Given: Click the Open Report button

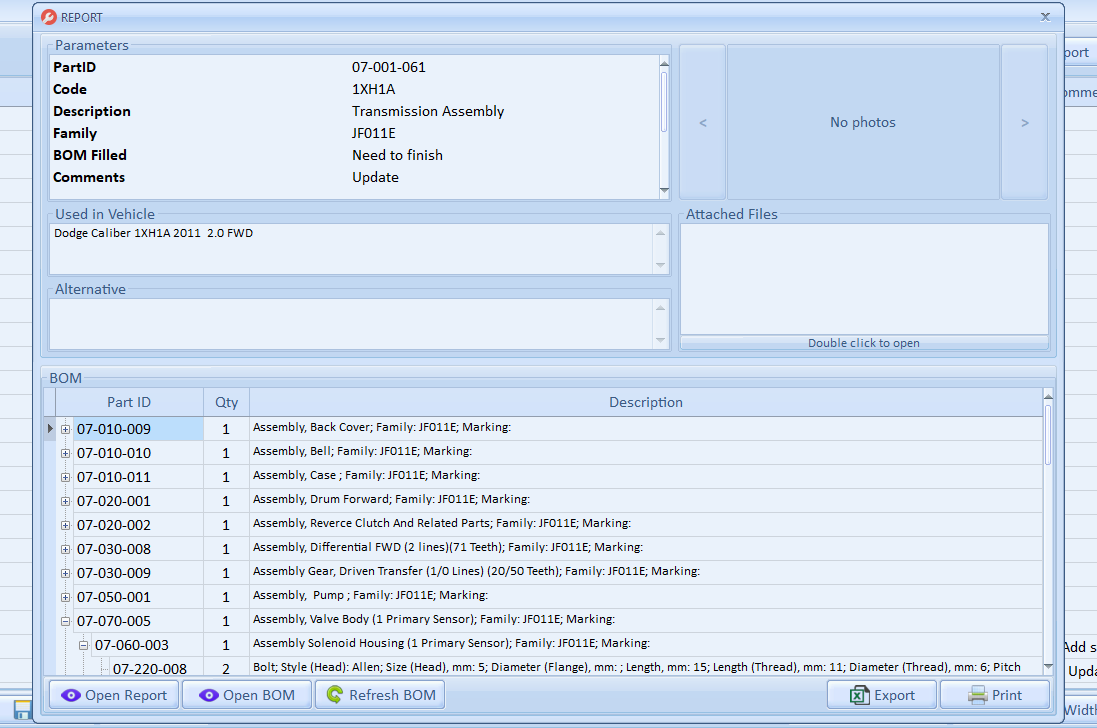Looking at the screenshot, I should point(114,695).
